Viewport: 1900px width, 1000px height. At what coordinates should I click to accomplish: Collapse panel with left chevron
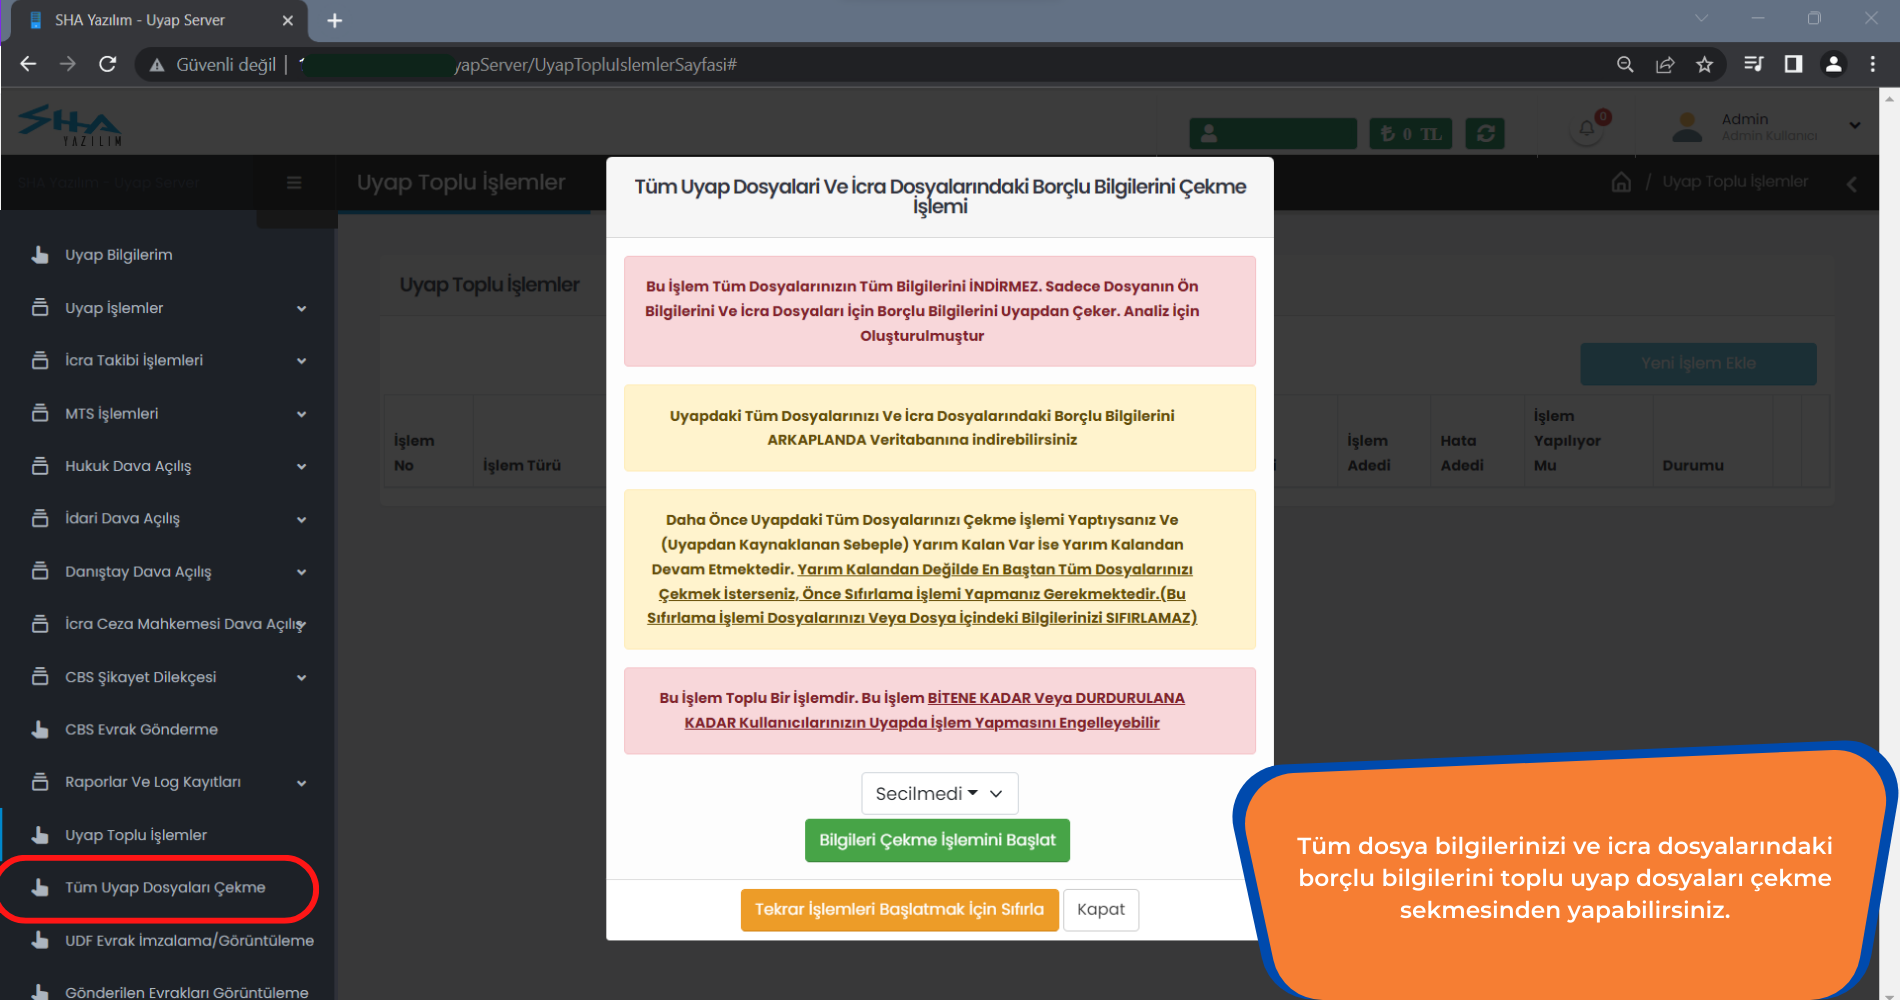coord(1851,184)
